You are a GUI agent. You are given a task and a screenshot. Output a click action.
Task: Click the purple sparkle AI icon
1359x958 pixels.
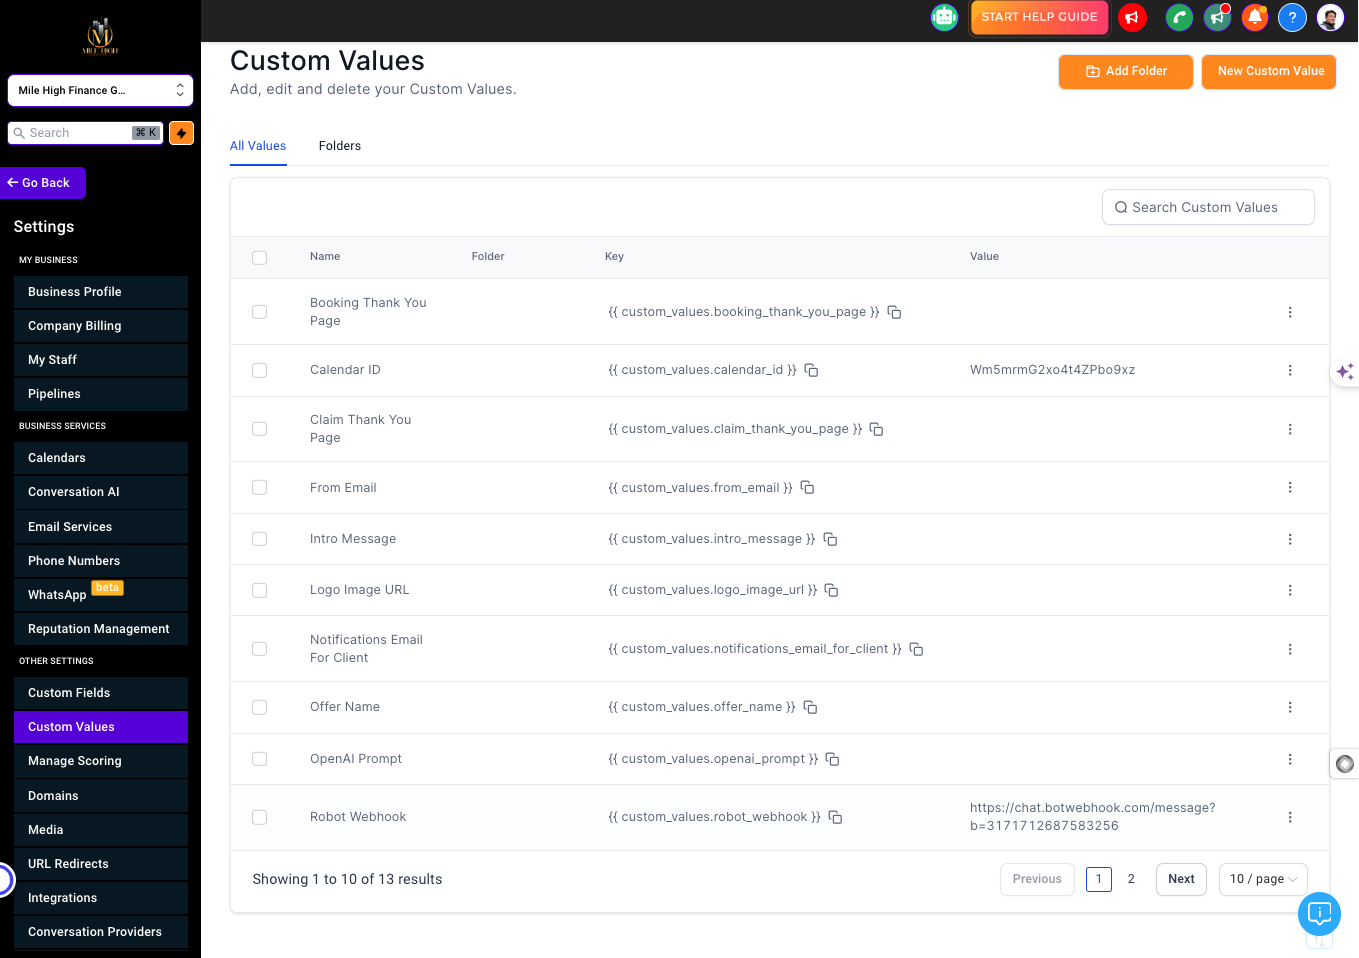[x=1345, y=371]
